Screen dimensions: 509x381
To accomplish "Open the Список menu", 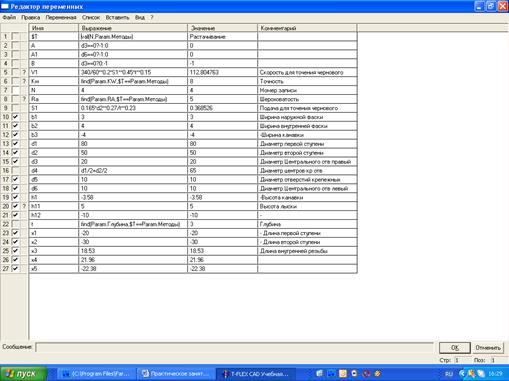I will 91,17.
